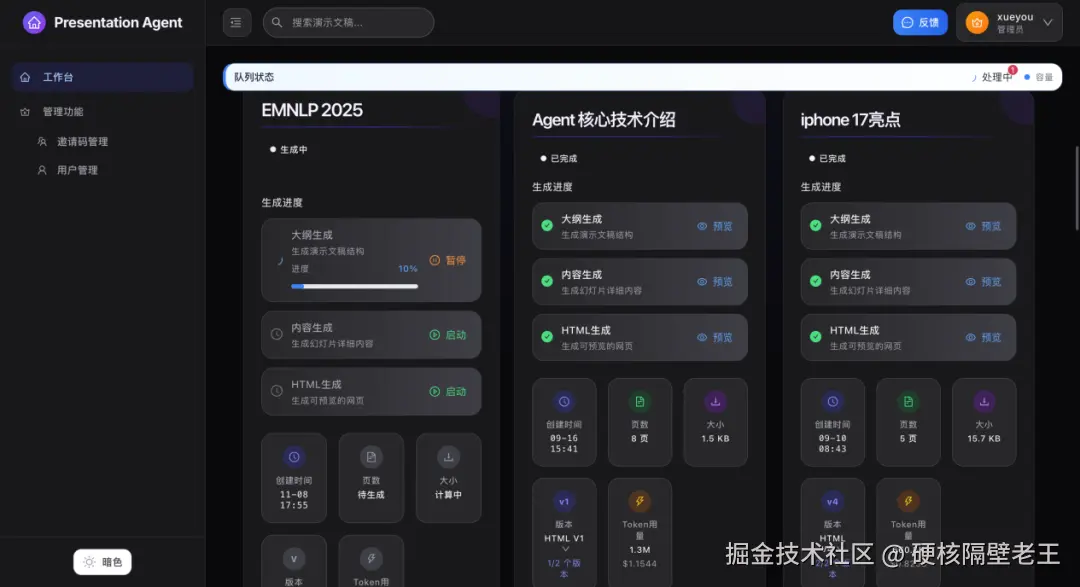Start 内容生成 for EMNLP 2025
The width and height of the screenshot is (1080, 587).
448,335
